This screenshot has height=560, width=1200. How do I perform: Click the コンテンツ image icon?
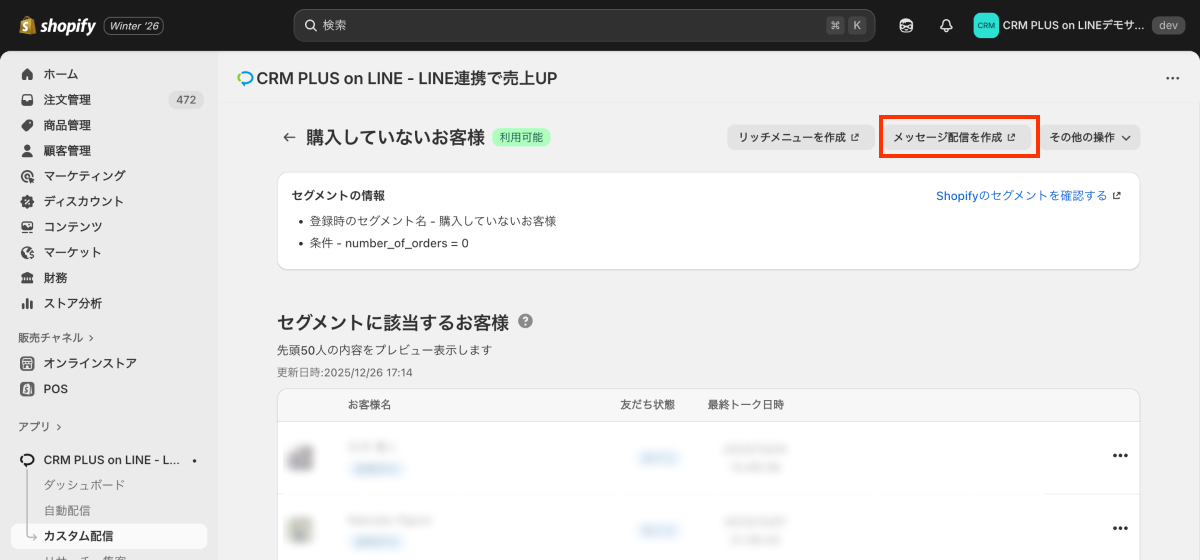tap(27, 227)
